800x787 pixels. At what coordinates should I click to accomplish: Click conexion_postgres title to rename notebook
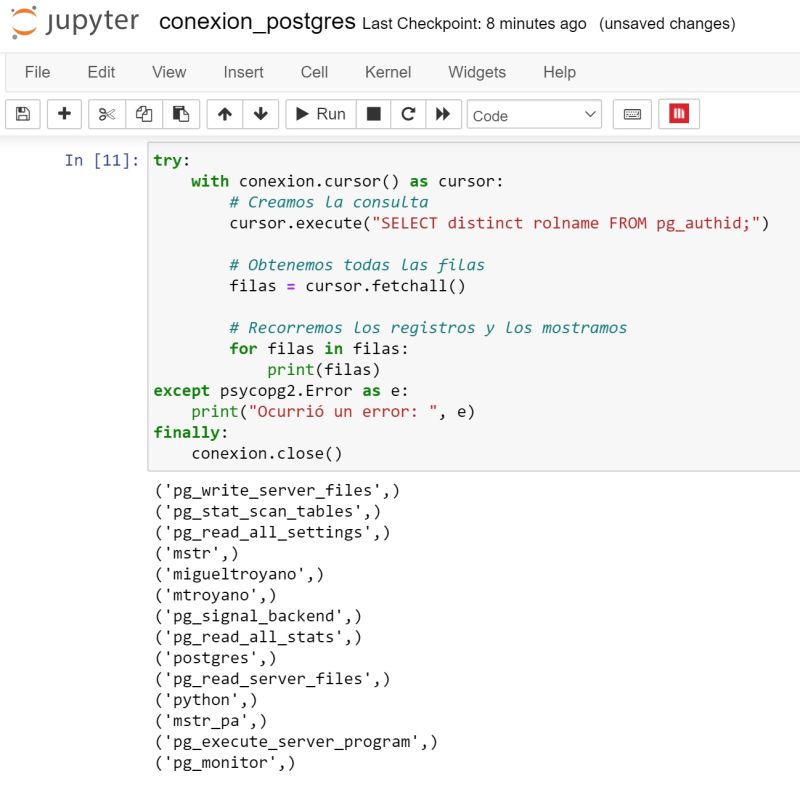[258, 20]
